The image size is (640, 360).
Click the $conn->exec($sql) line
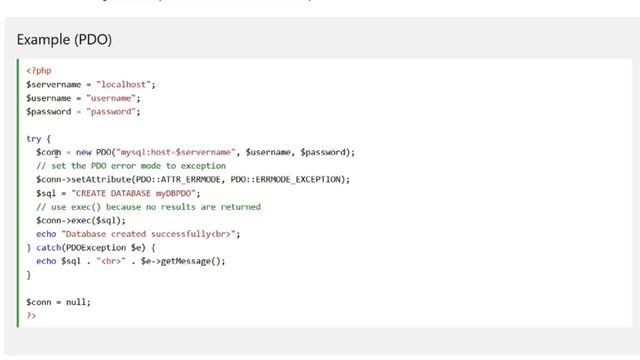tap(81, 220)
